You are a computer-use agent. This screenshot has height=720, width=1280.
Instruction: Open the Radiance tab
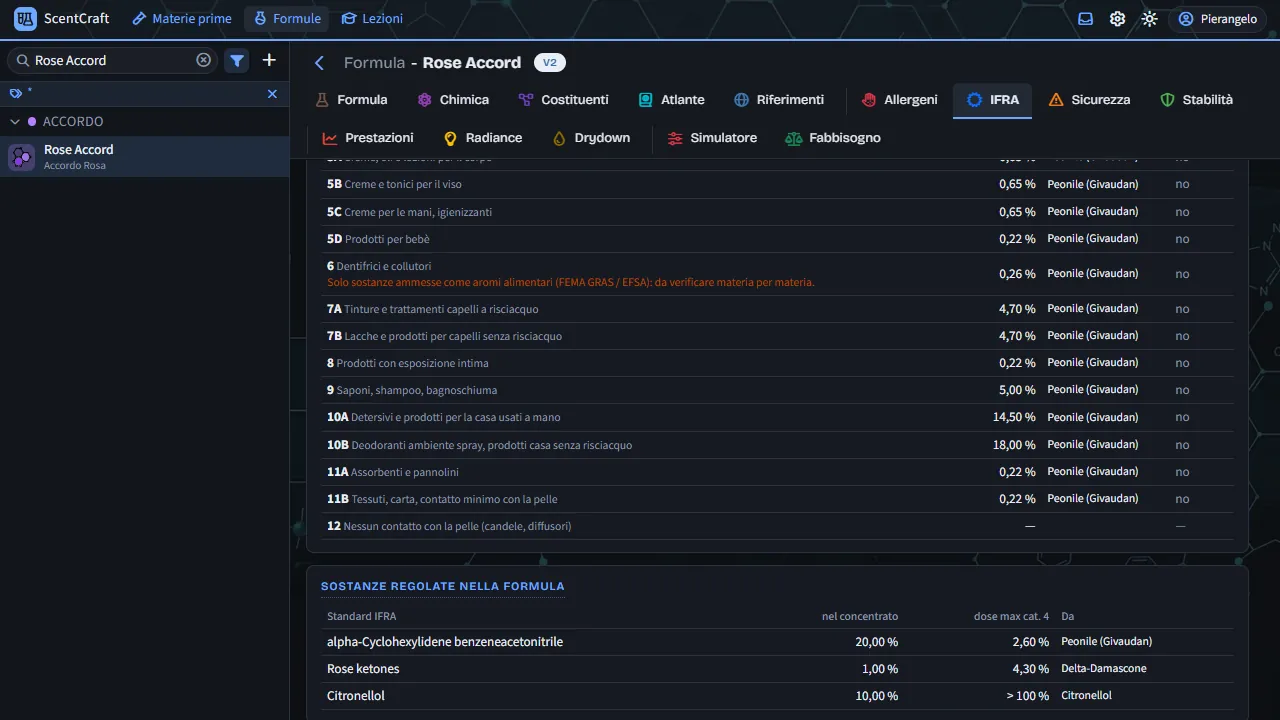pos(482,138)
